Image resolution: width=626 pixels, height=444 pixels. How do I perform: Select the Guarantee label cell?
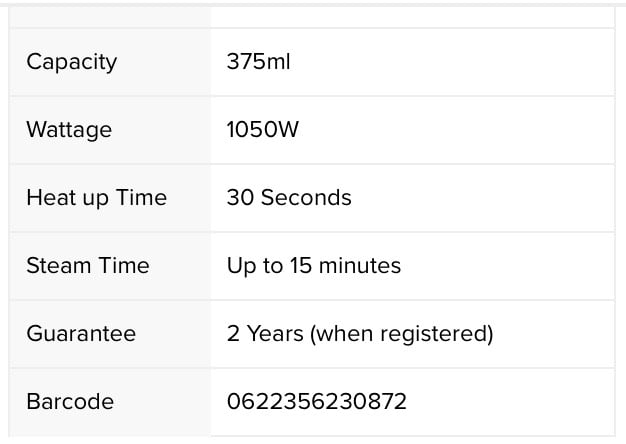[x=109, y=334]
